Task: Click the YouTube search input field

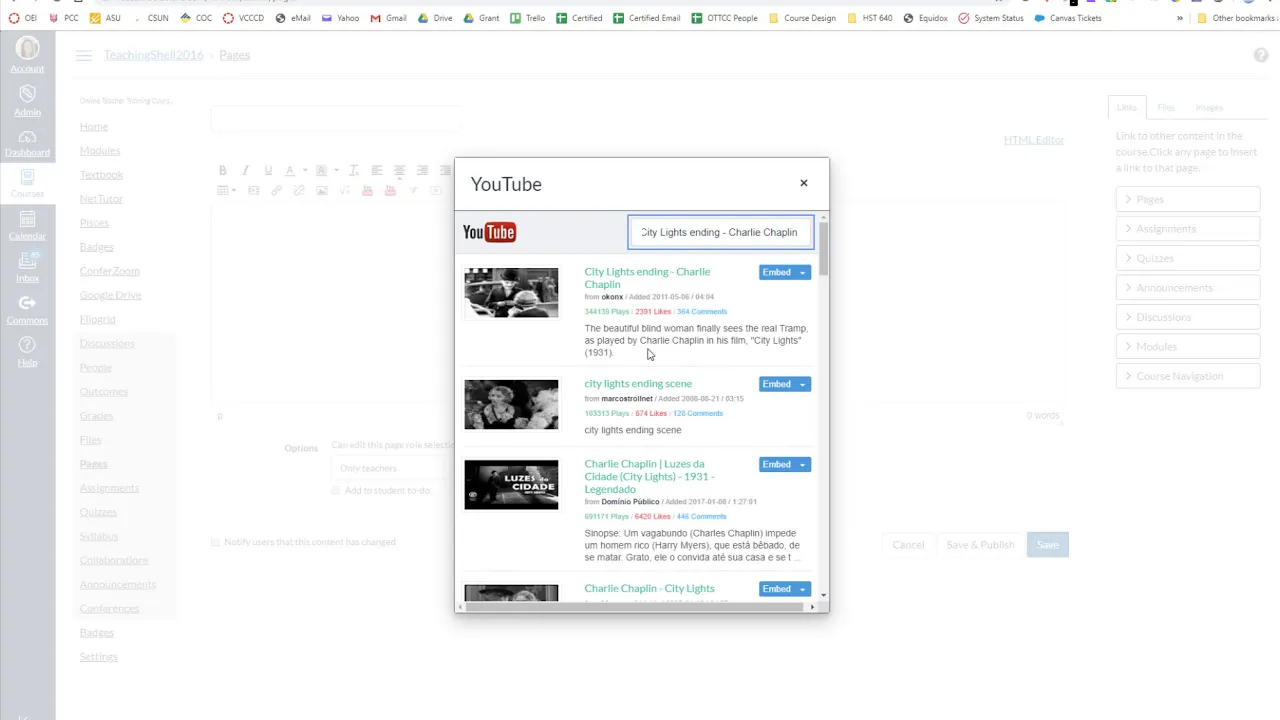Action: click(x=720, y=232)
